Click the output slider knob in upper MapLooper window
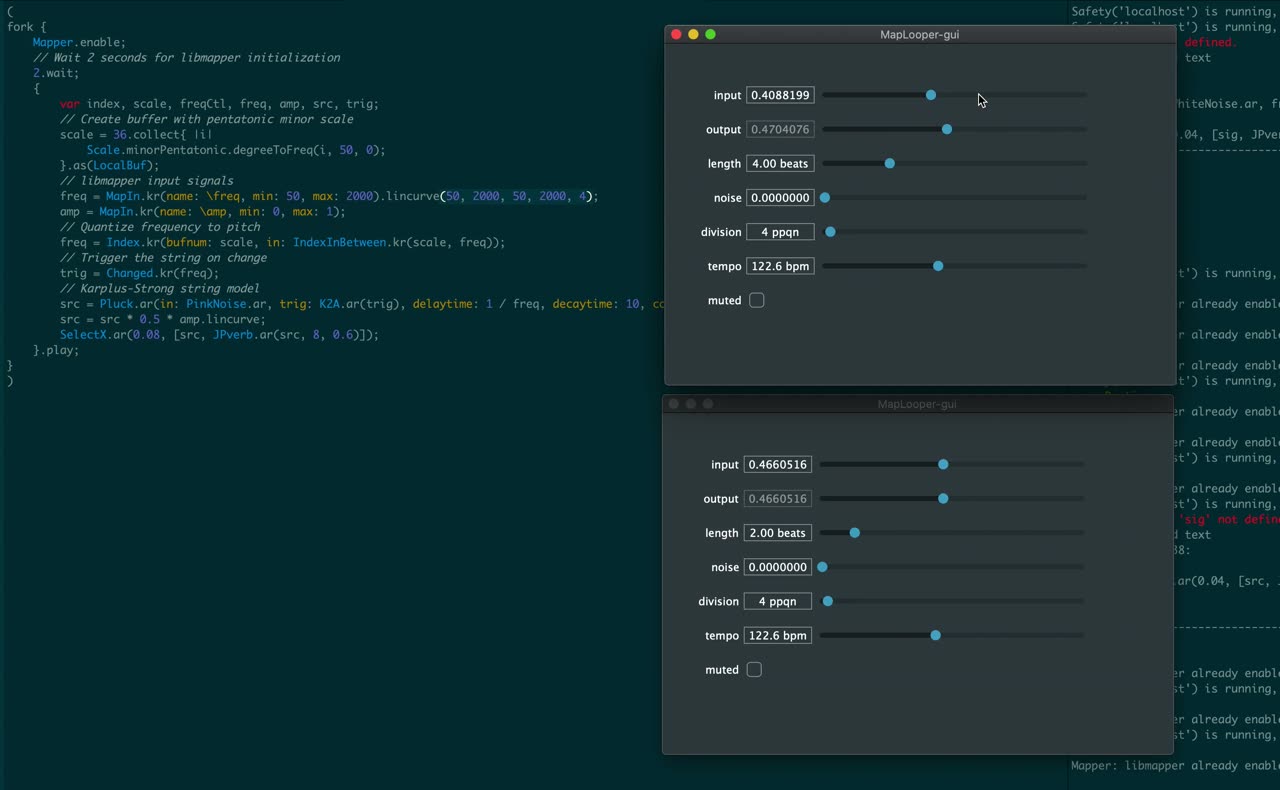 (x=947, y=129)
